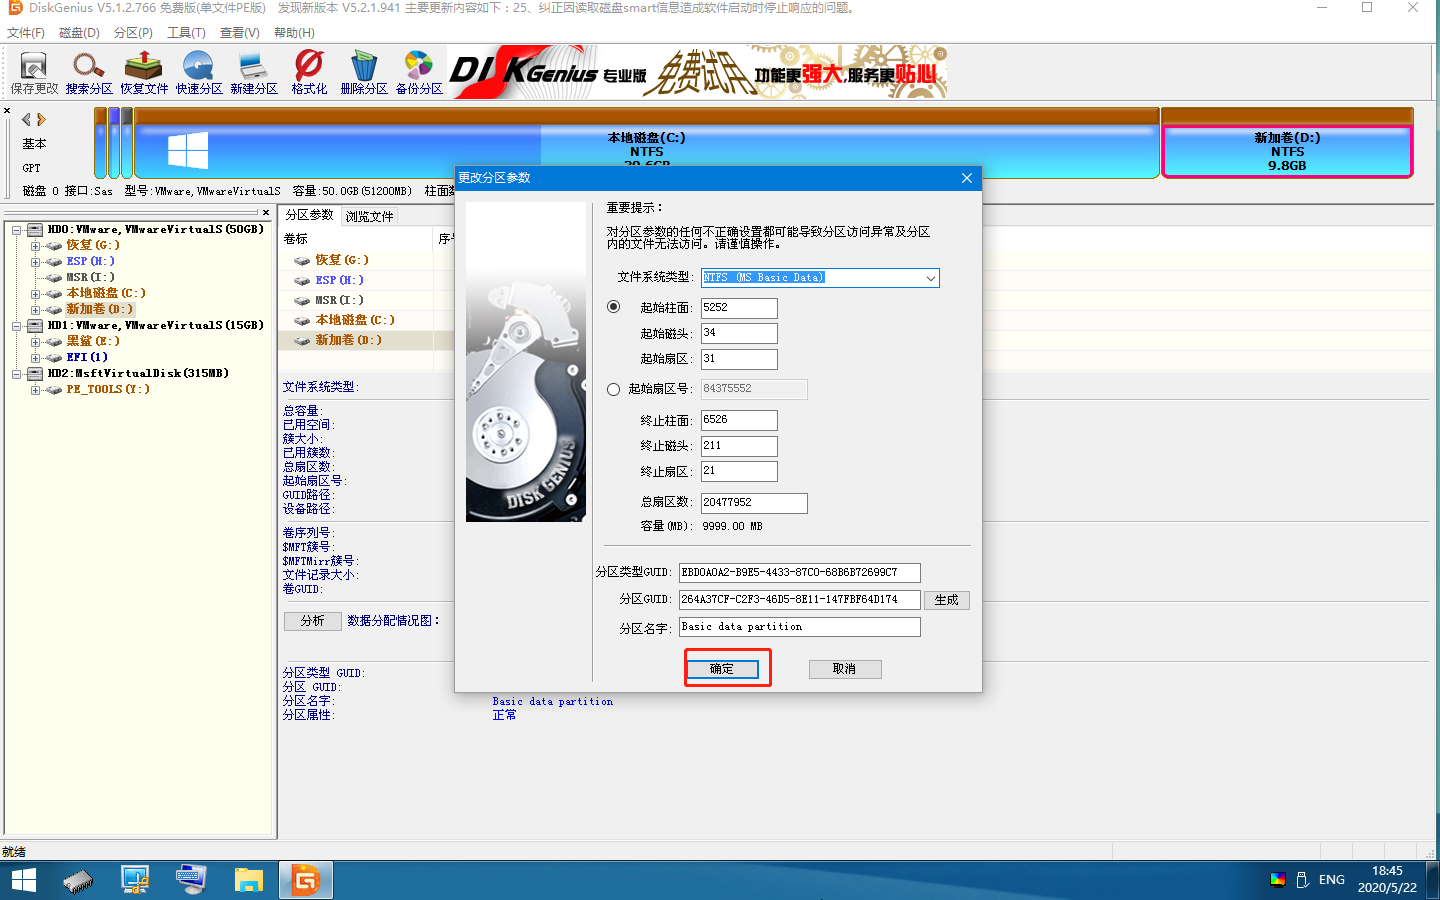This screenshot has width=1440, height=900.
Task: Open Windows Start menu
Action: click(x=23, y=880)
